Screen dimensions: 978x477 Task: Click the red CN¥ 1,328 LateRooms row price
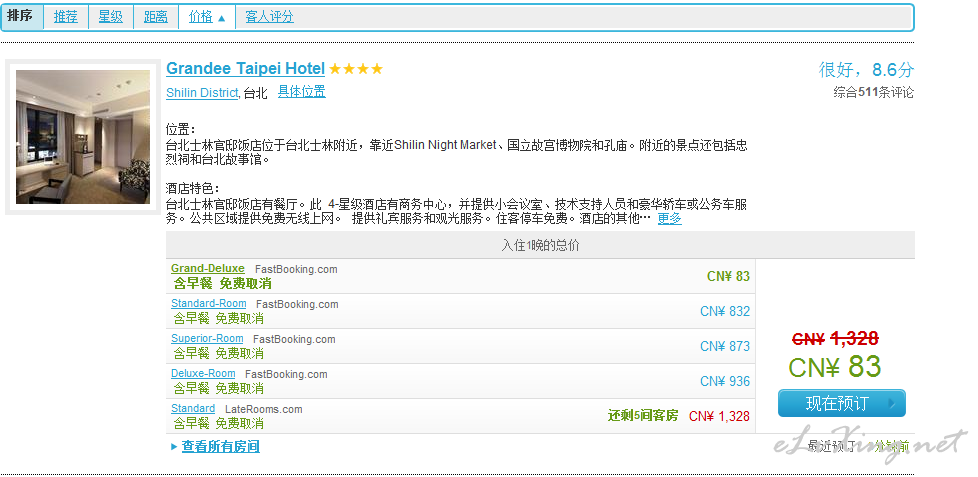(719, 416)
